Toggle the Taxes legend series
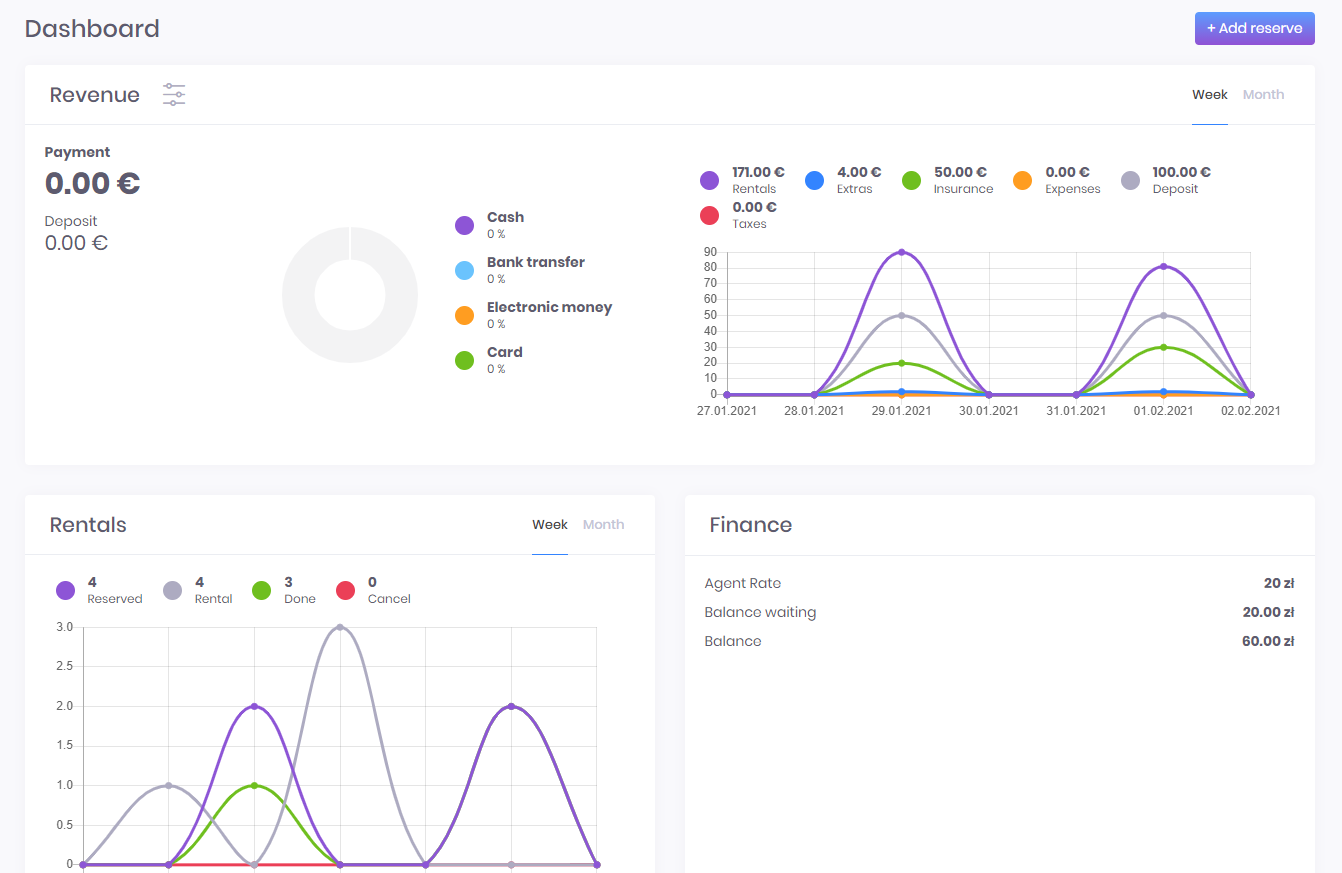 point(738,215)
